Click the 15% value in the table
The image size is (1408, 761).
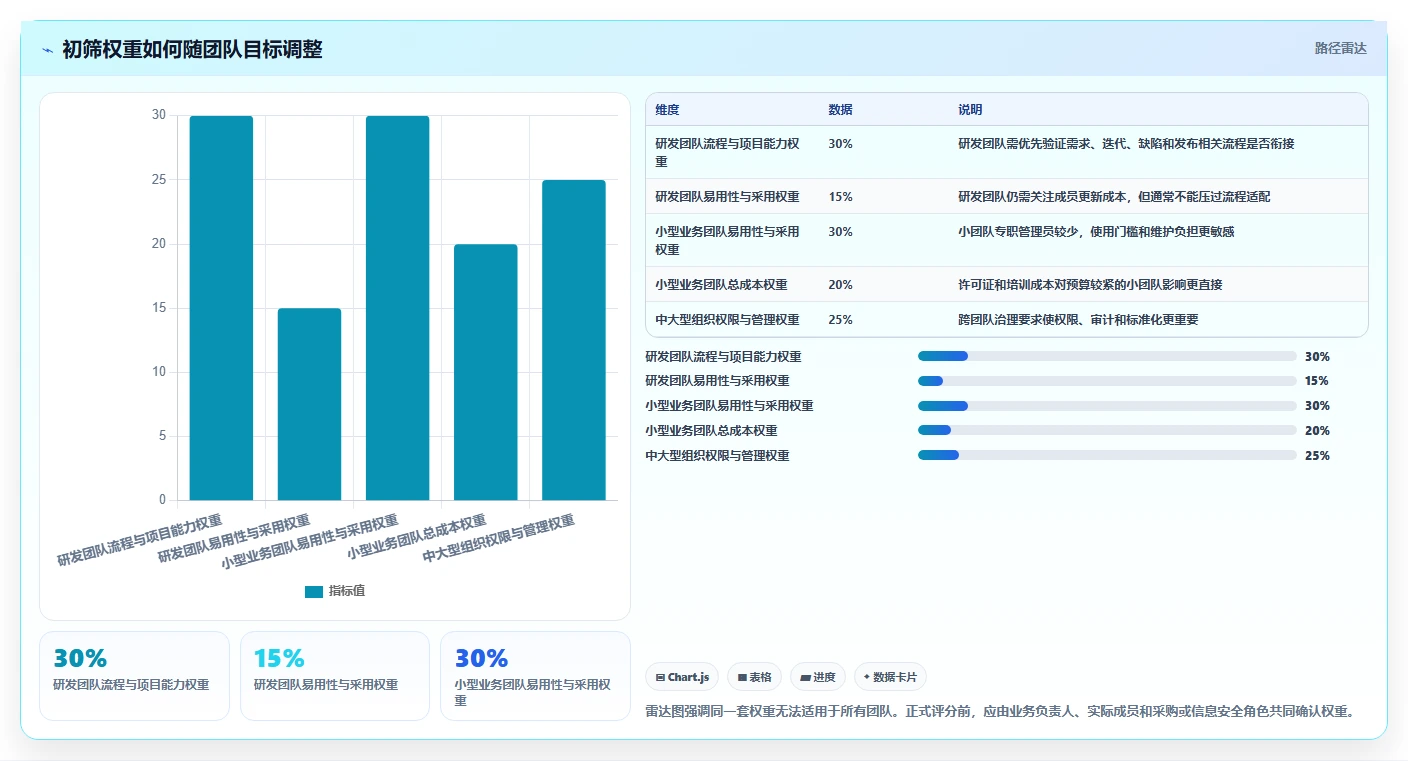click(840, 197)
